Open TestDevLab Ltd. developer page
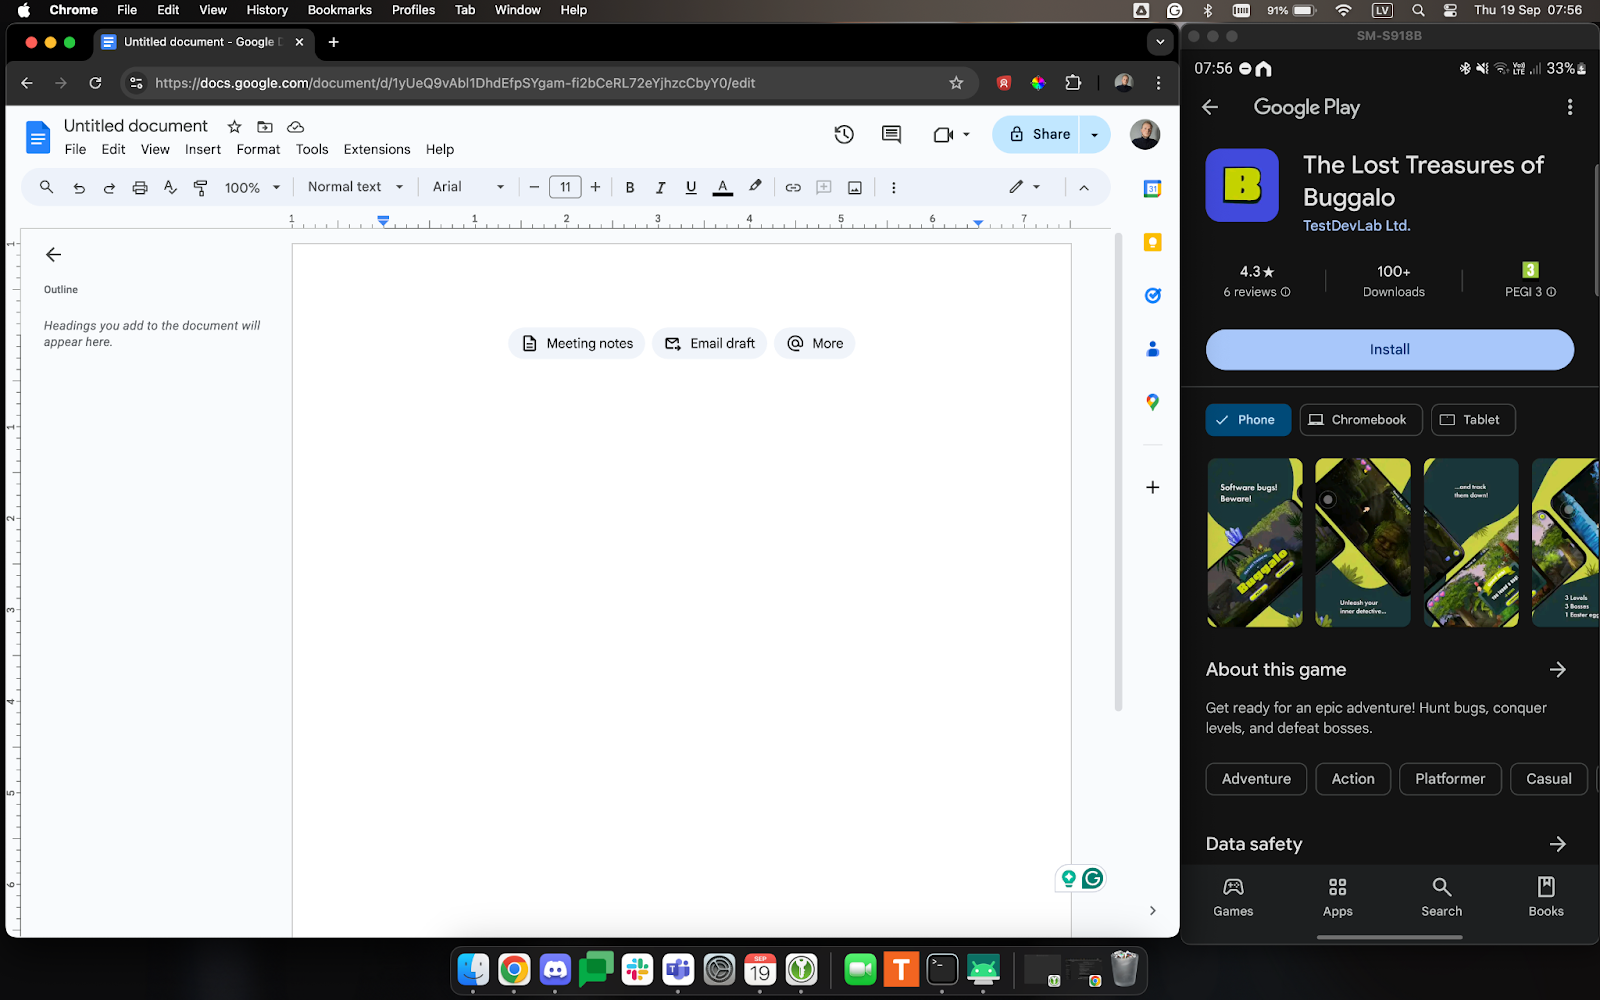This screenshot has width=1600, height=1000. coord(1356,226)
